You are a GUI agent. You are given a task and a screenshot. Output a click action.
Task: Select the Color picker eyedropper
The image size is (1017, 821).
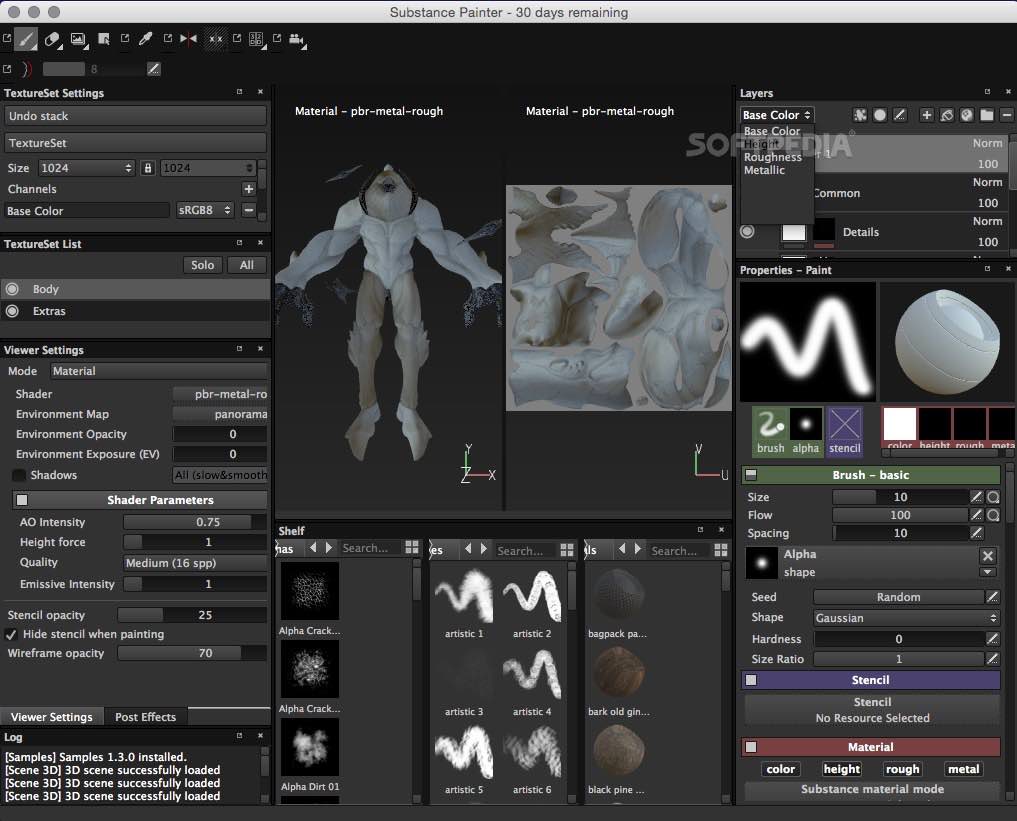(x=145, y=39)
